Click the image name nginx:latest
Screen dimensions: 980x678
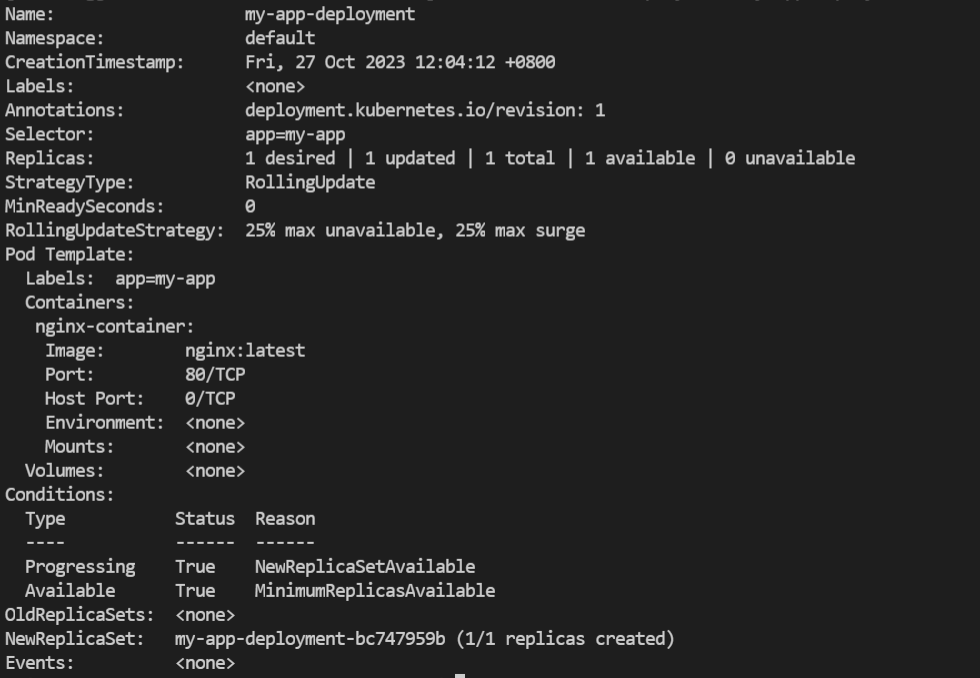(x=245, y=351)
